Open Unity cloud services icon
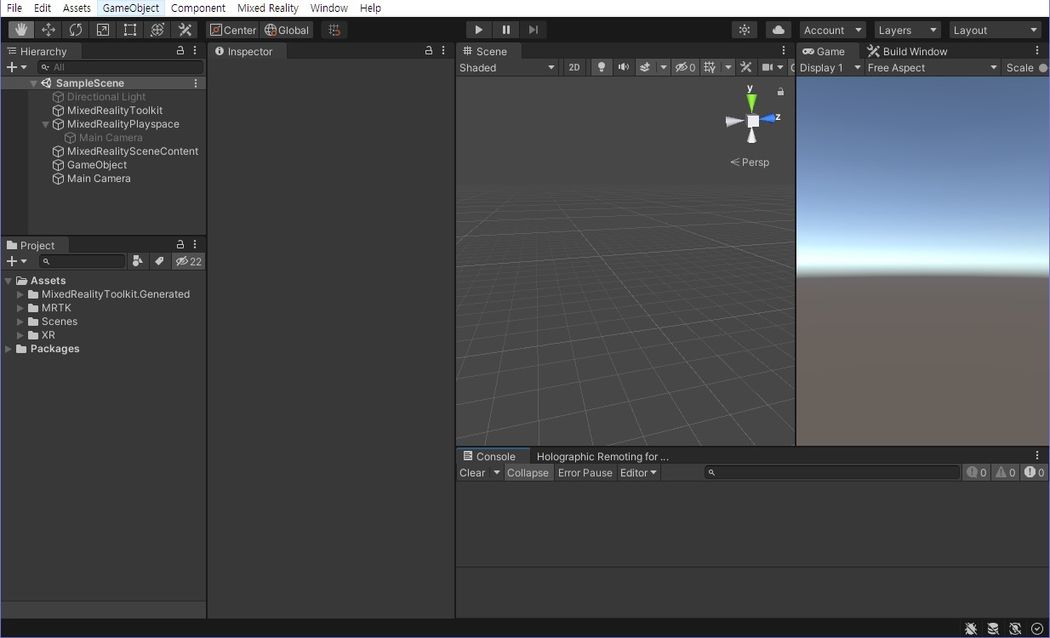This screenshot has width=1050, height=638. (778, 30)
